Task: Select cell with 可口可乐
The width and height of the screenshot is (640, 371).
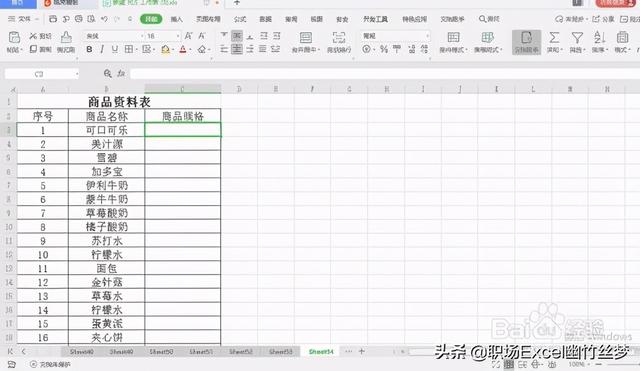Action: (x=107, y=130)
